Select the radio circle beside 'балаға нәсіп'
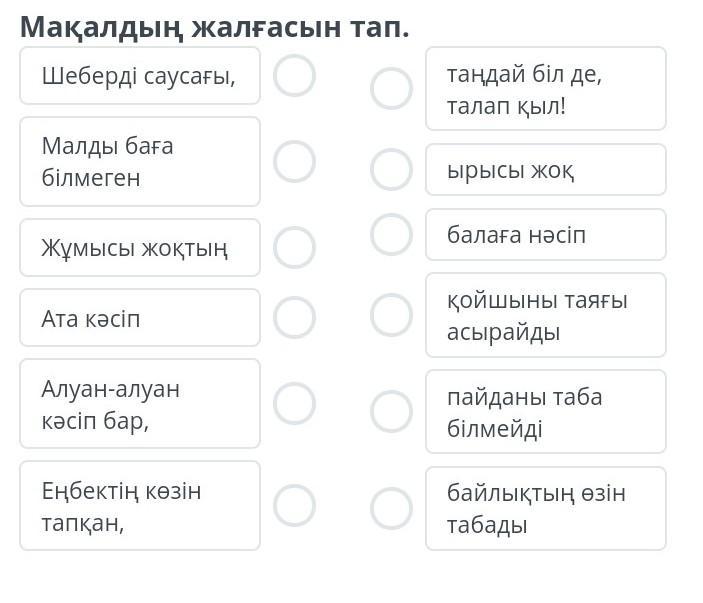703x603 pixels. click(x=391, y=234)
